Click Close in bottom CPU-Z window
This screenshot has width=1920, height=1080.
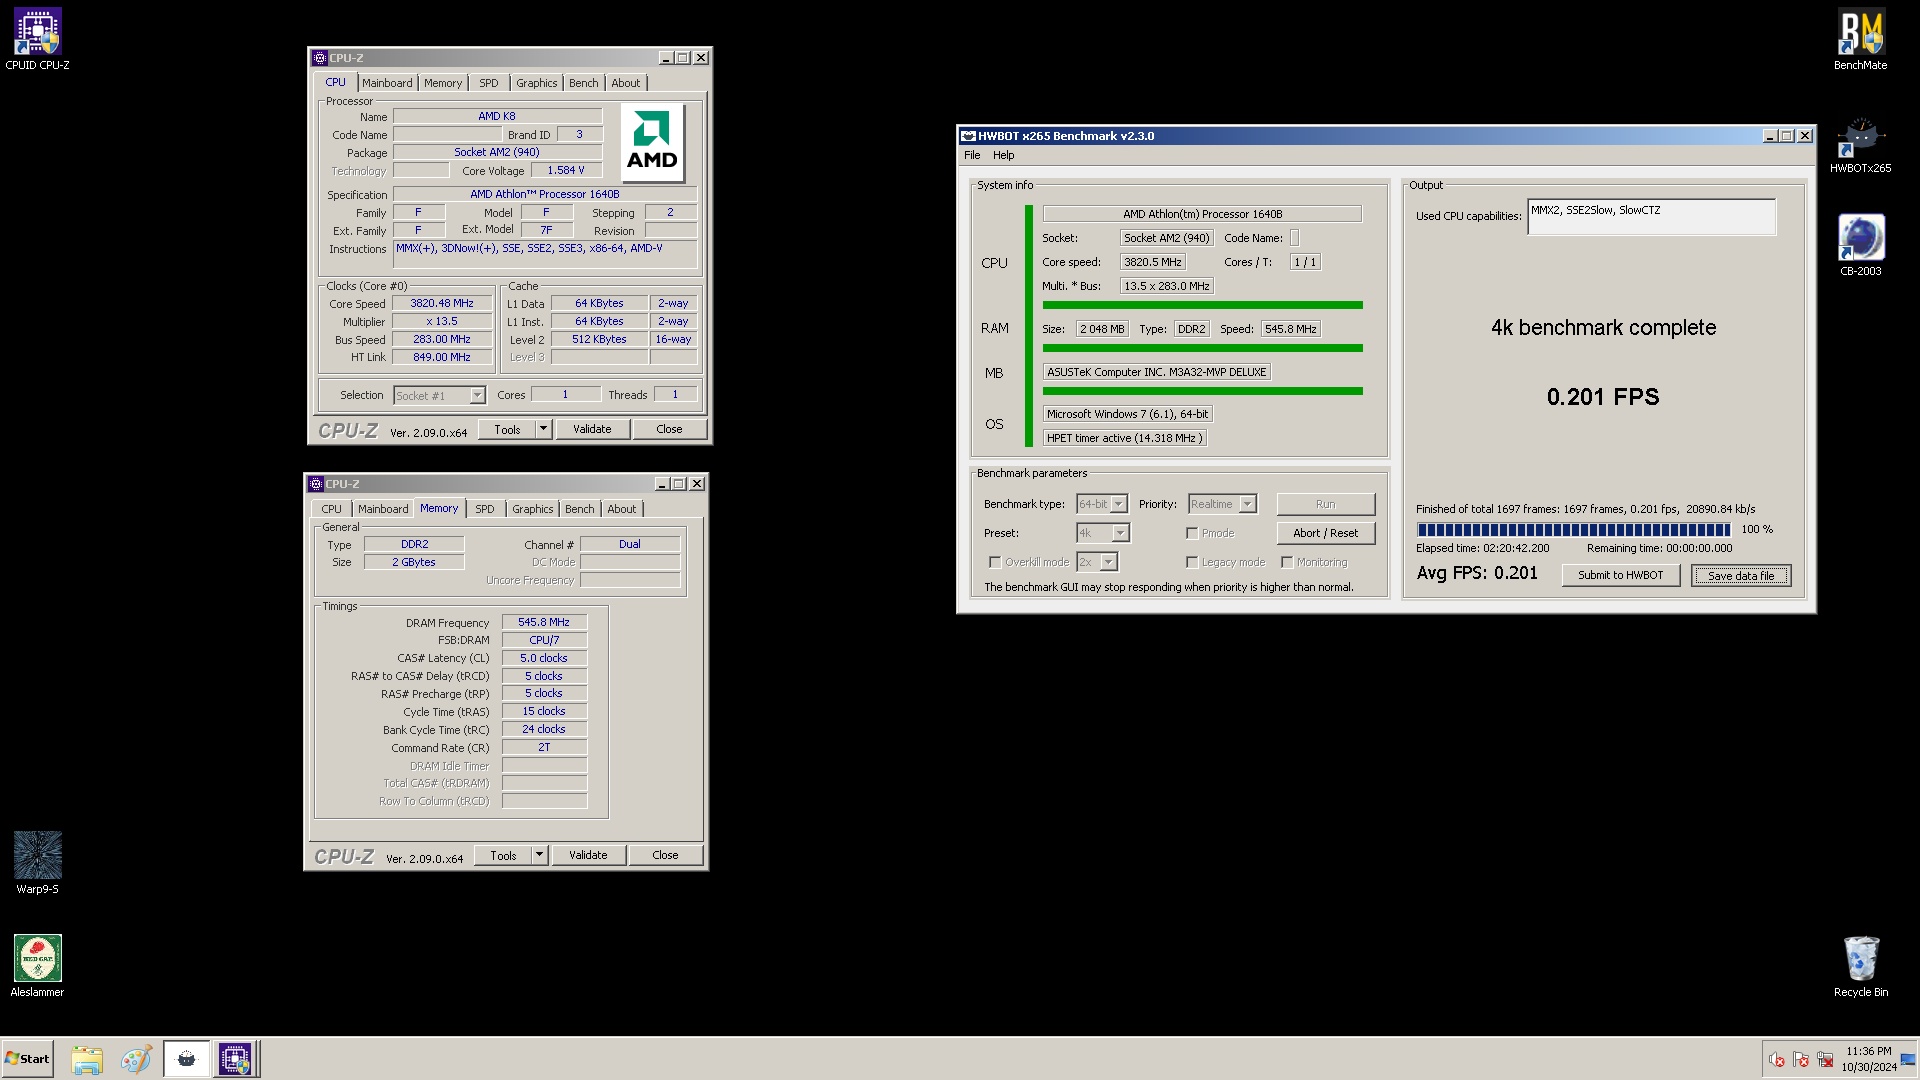[x=665, y=855]
